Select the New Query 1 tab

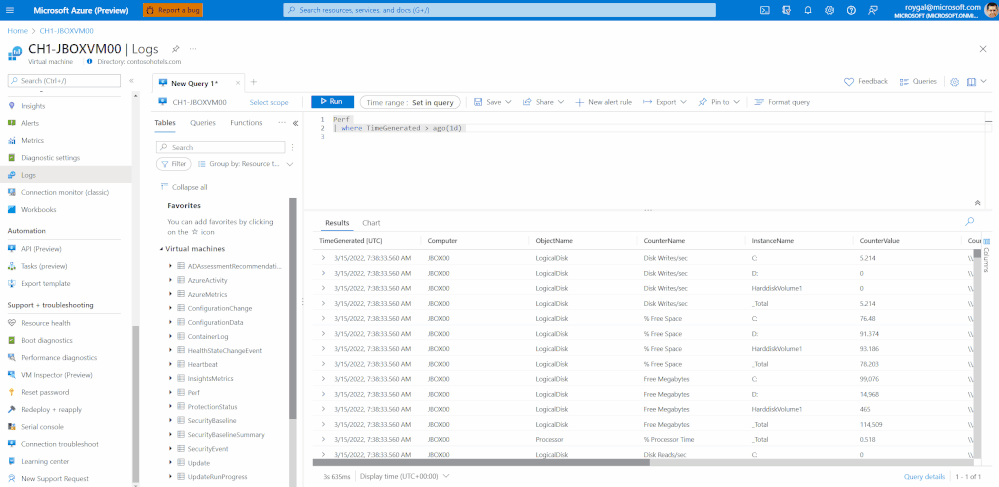point(198,83)
